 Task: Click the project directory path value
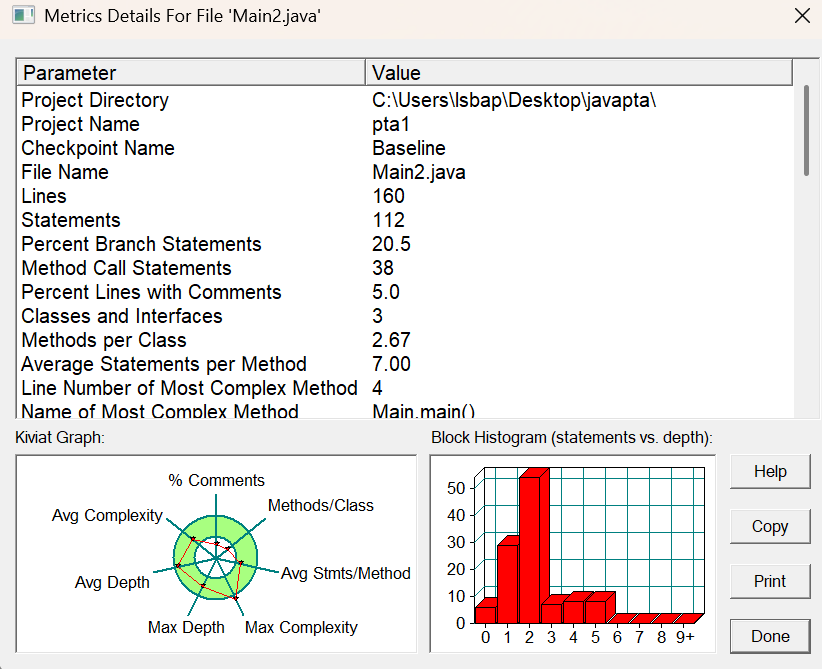[x=514, y=100]
